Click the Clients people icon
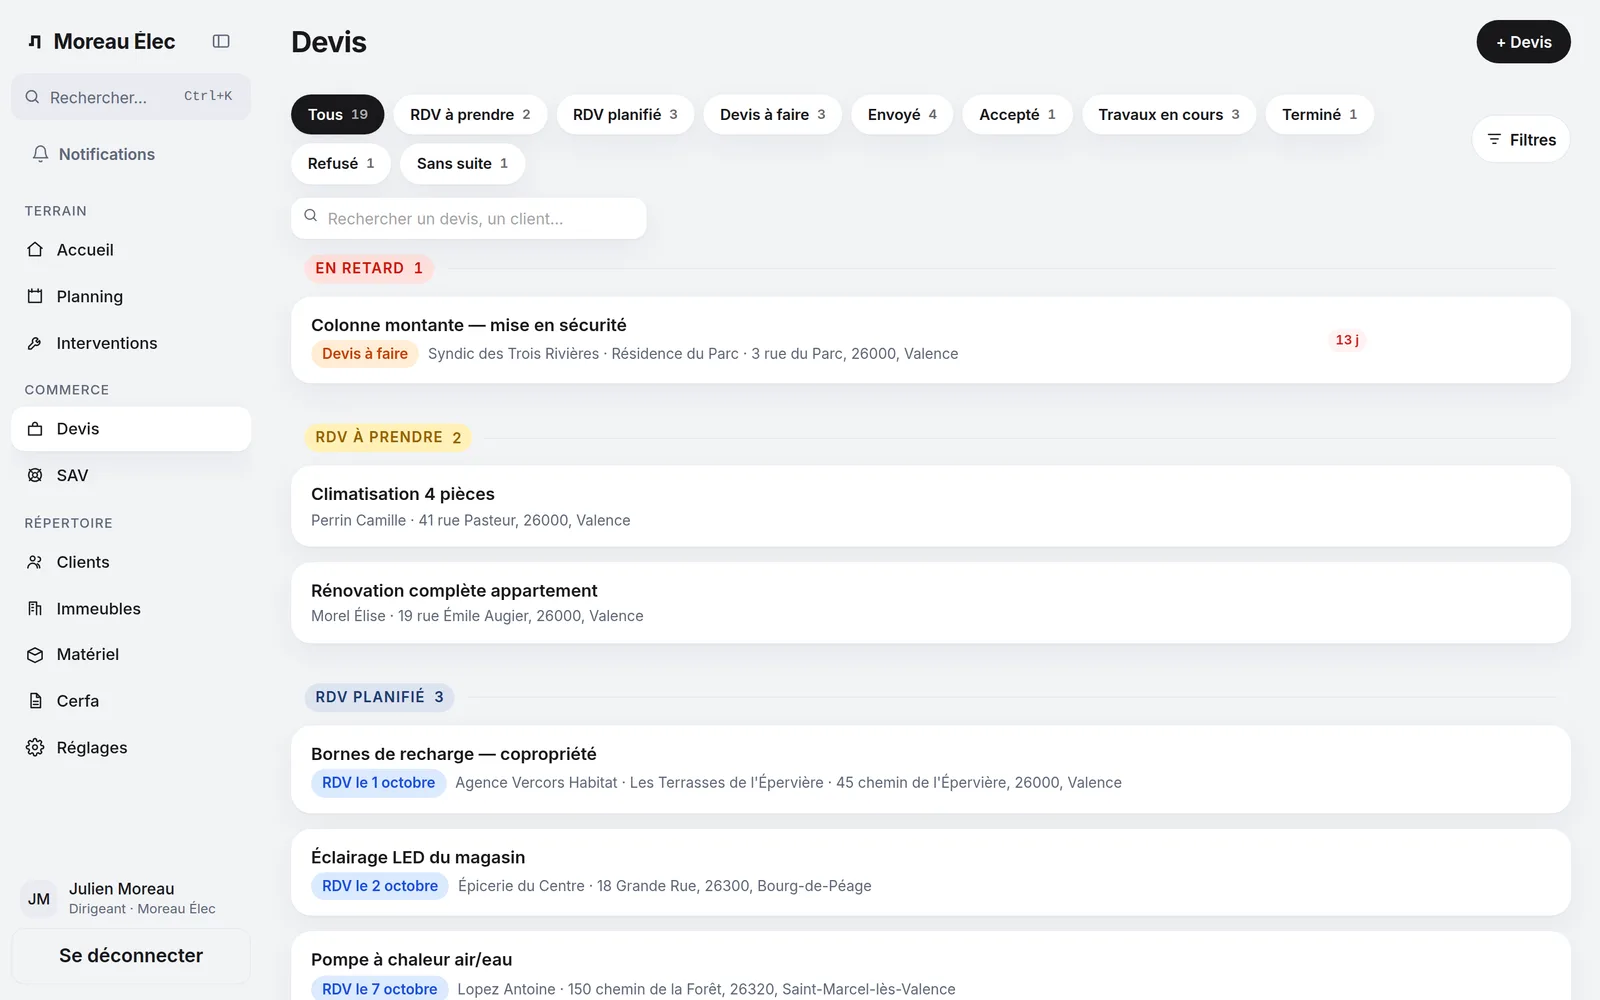Viewport: 1600px width, 1000px height. (35, 562)
